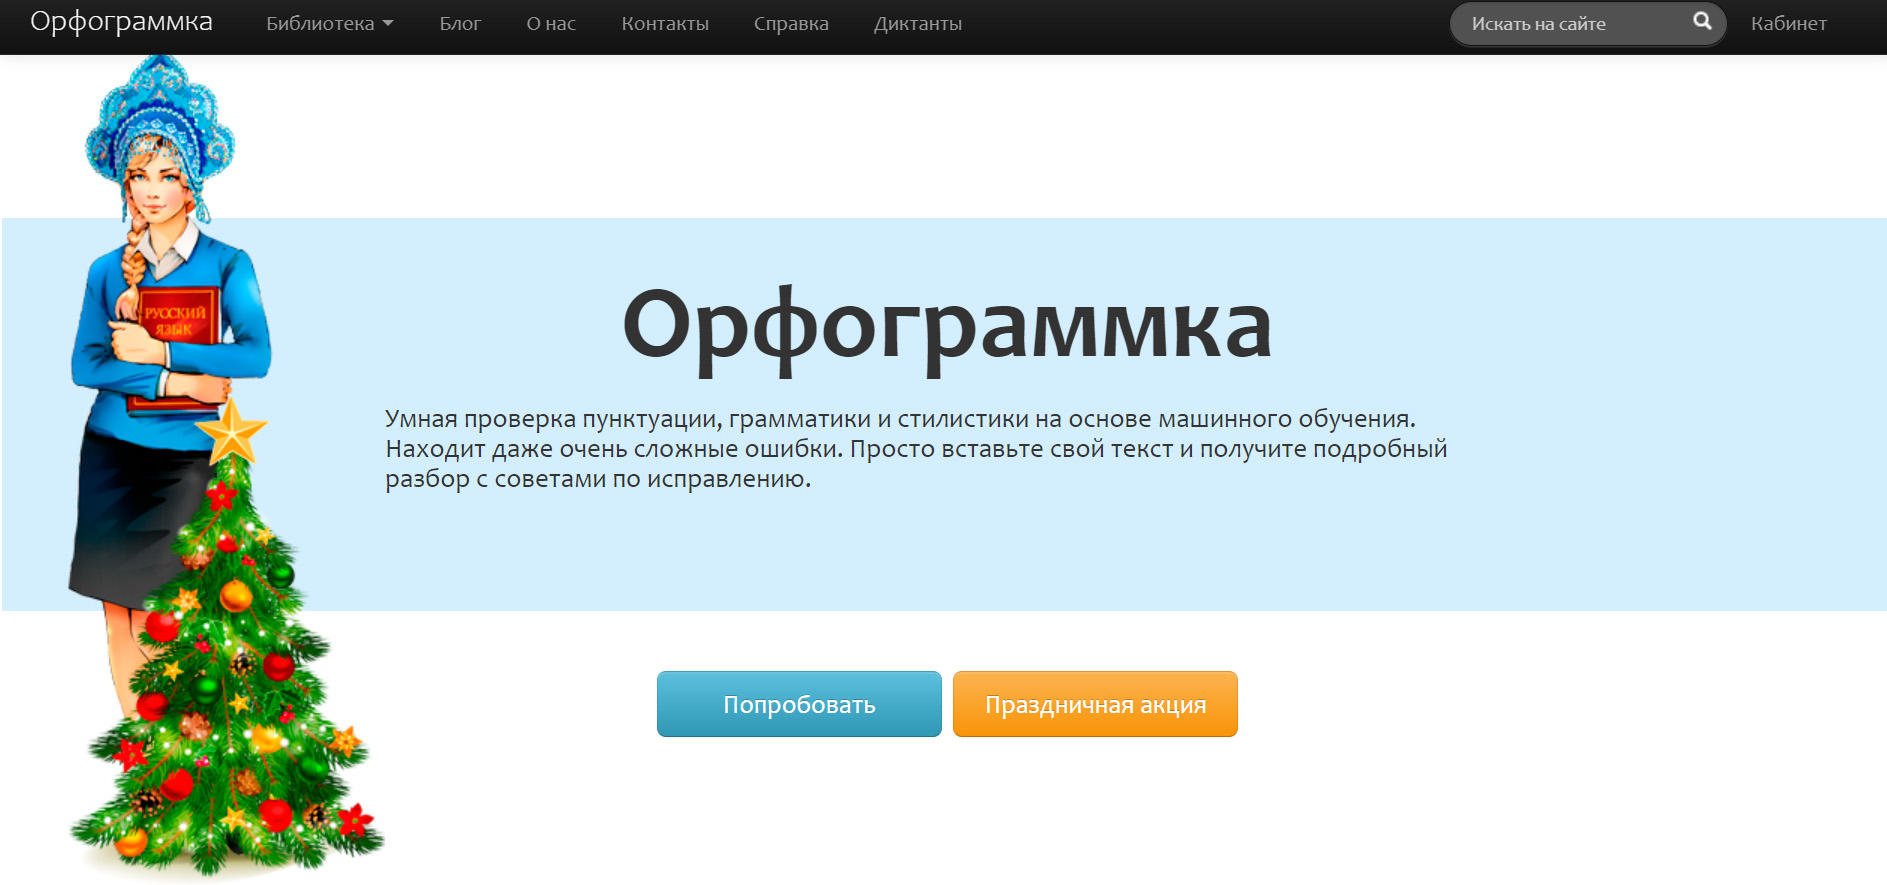
Task: Click the orange Праздничная акция button
Action: pyautogui.click(x=1095, y=704)
